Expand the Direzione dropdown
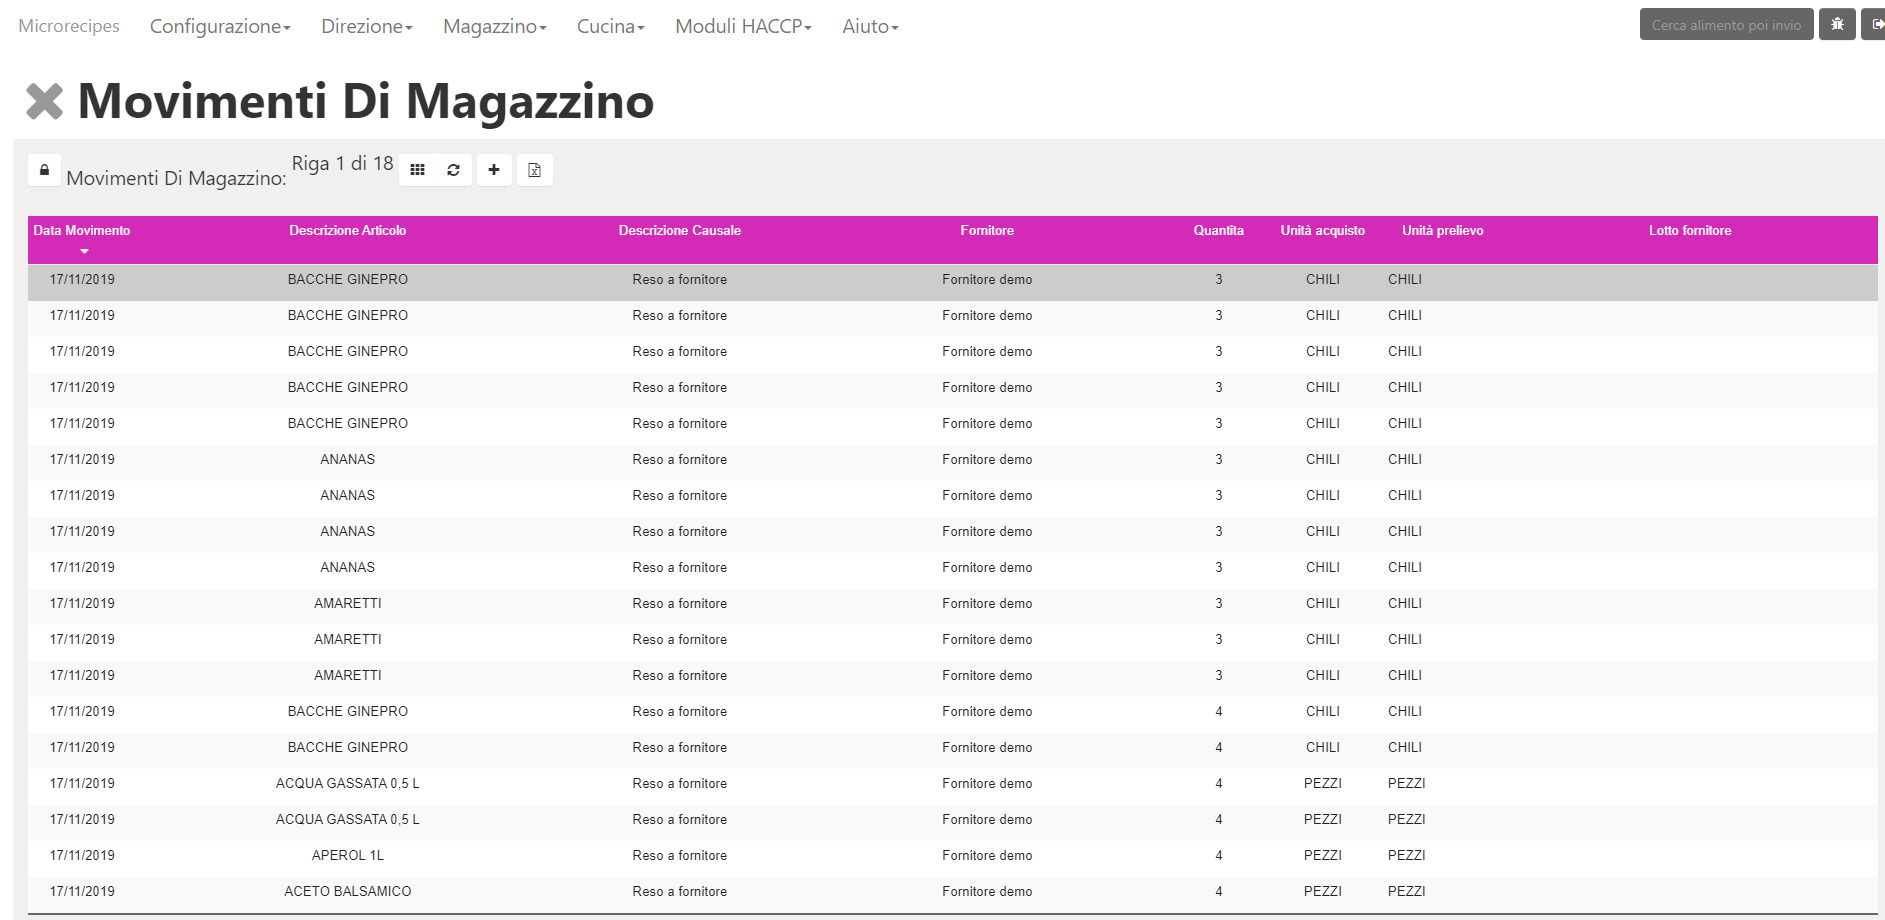 pos(367,26)
